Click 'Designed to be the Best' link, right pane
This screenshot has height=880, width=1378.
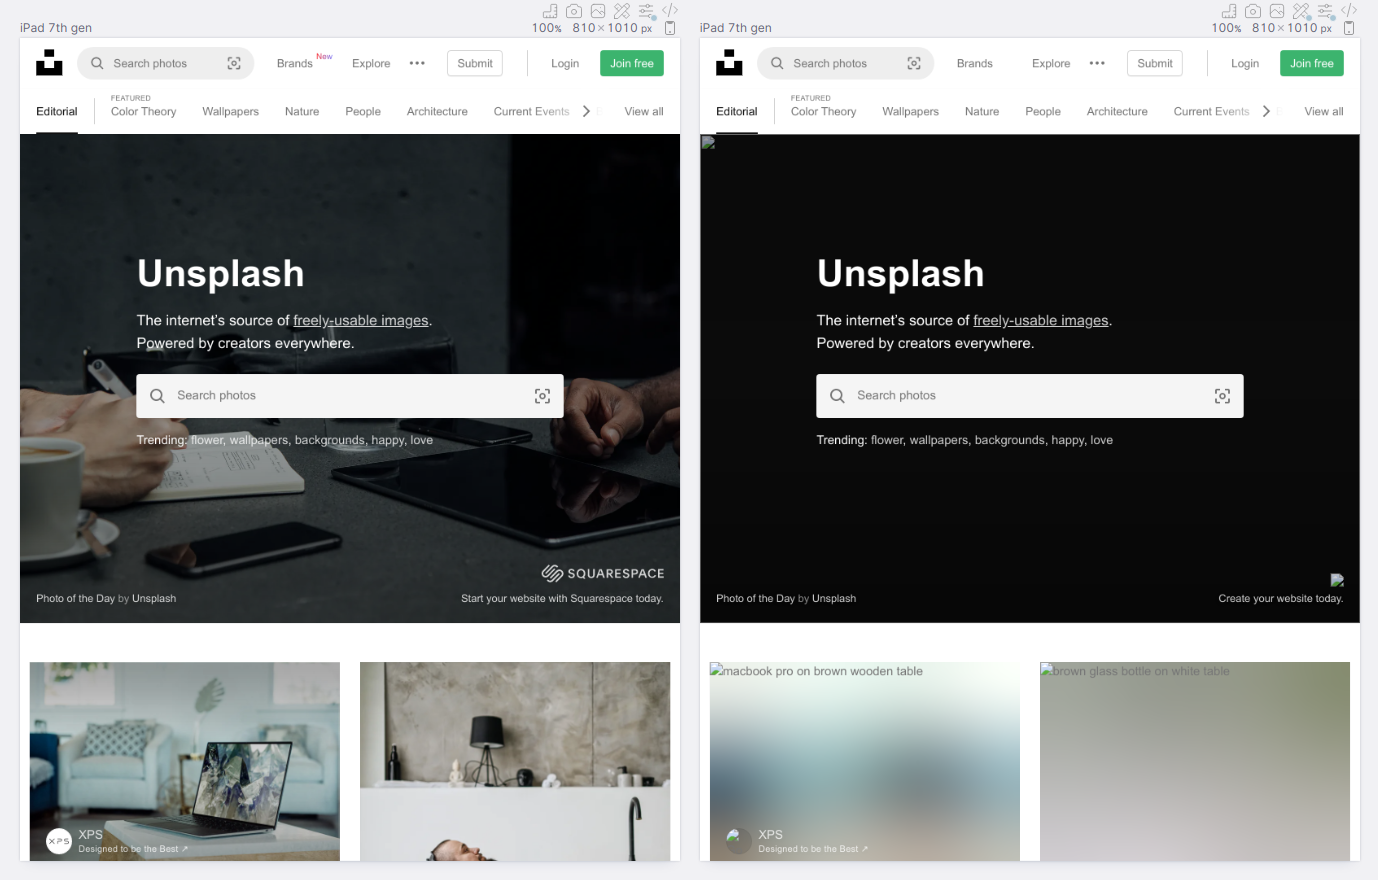pos(813,849)
